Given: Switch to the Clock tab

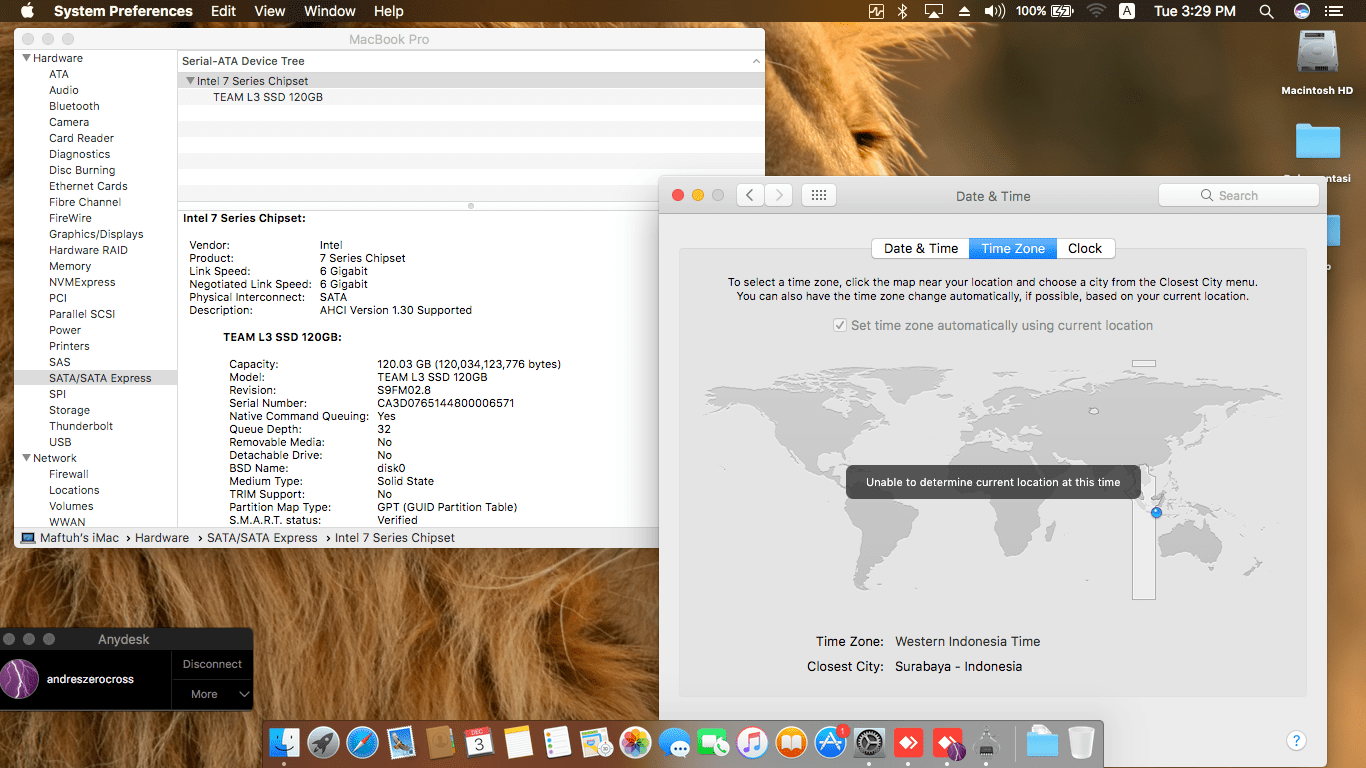Looking at the screenshot, I should tap(1084, 249).
